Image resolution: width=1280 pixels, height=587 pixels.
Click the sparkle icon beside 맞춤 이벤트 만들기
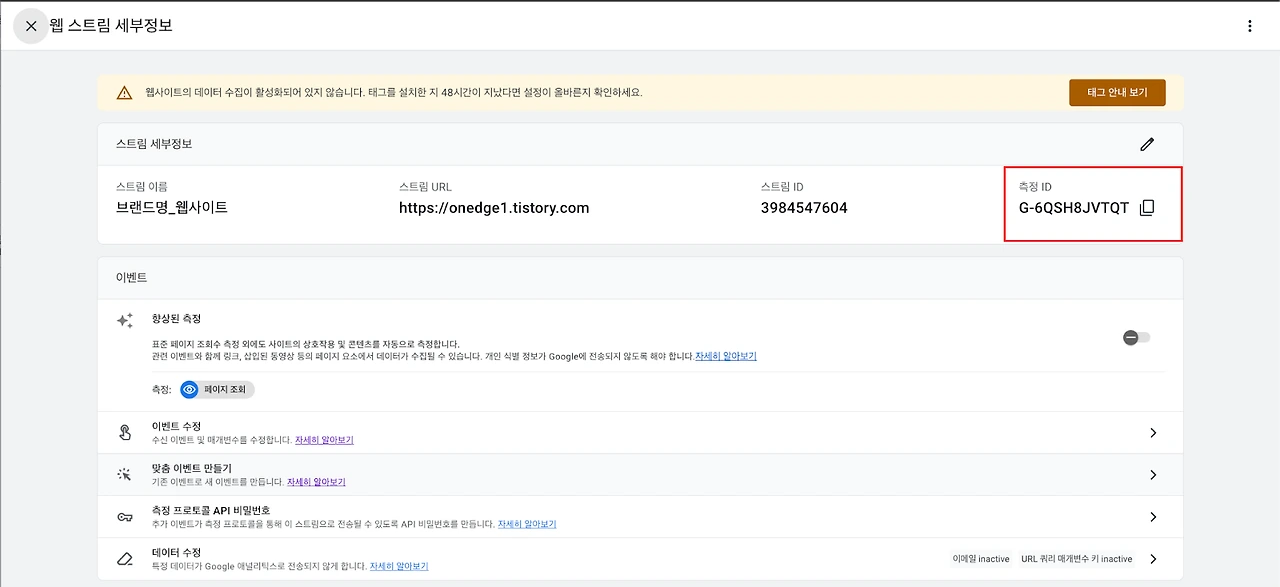pos(124,474)
